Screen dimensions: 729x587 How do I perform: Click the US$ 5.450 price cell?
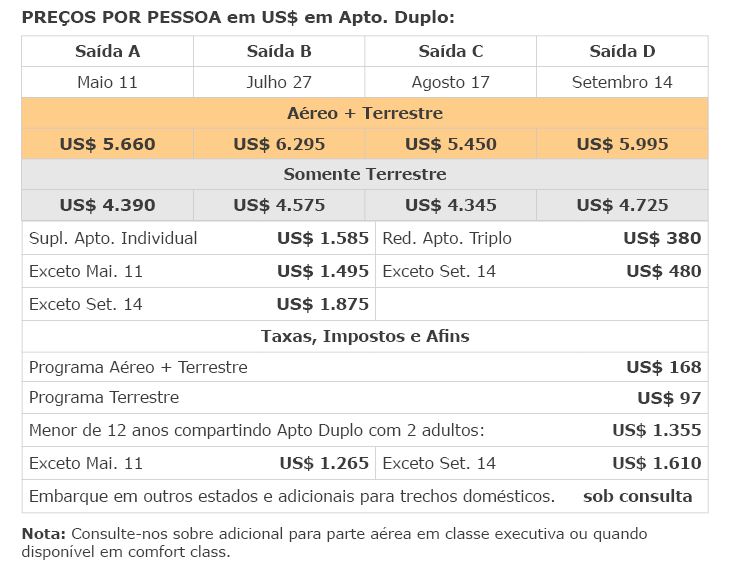[451, 144]
